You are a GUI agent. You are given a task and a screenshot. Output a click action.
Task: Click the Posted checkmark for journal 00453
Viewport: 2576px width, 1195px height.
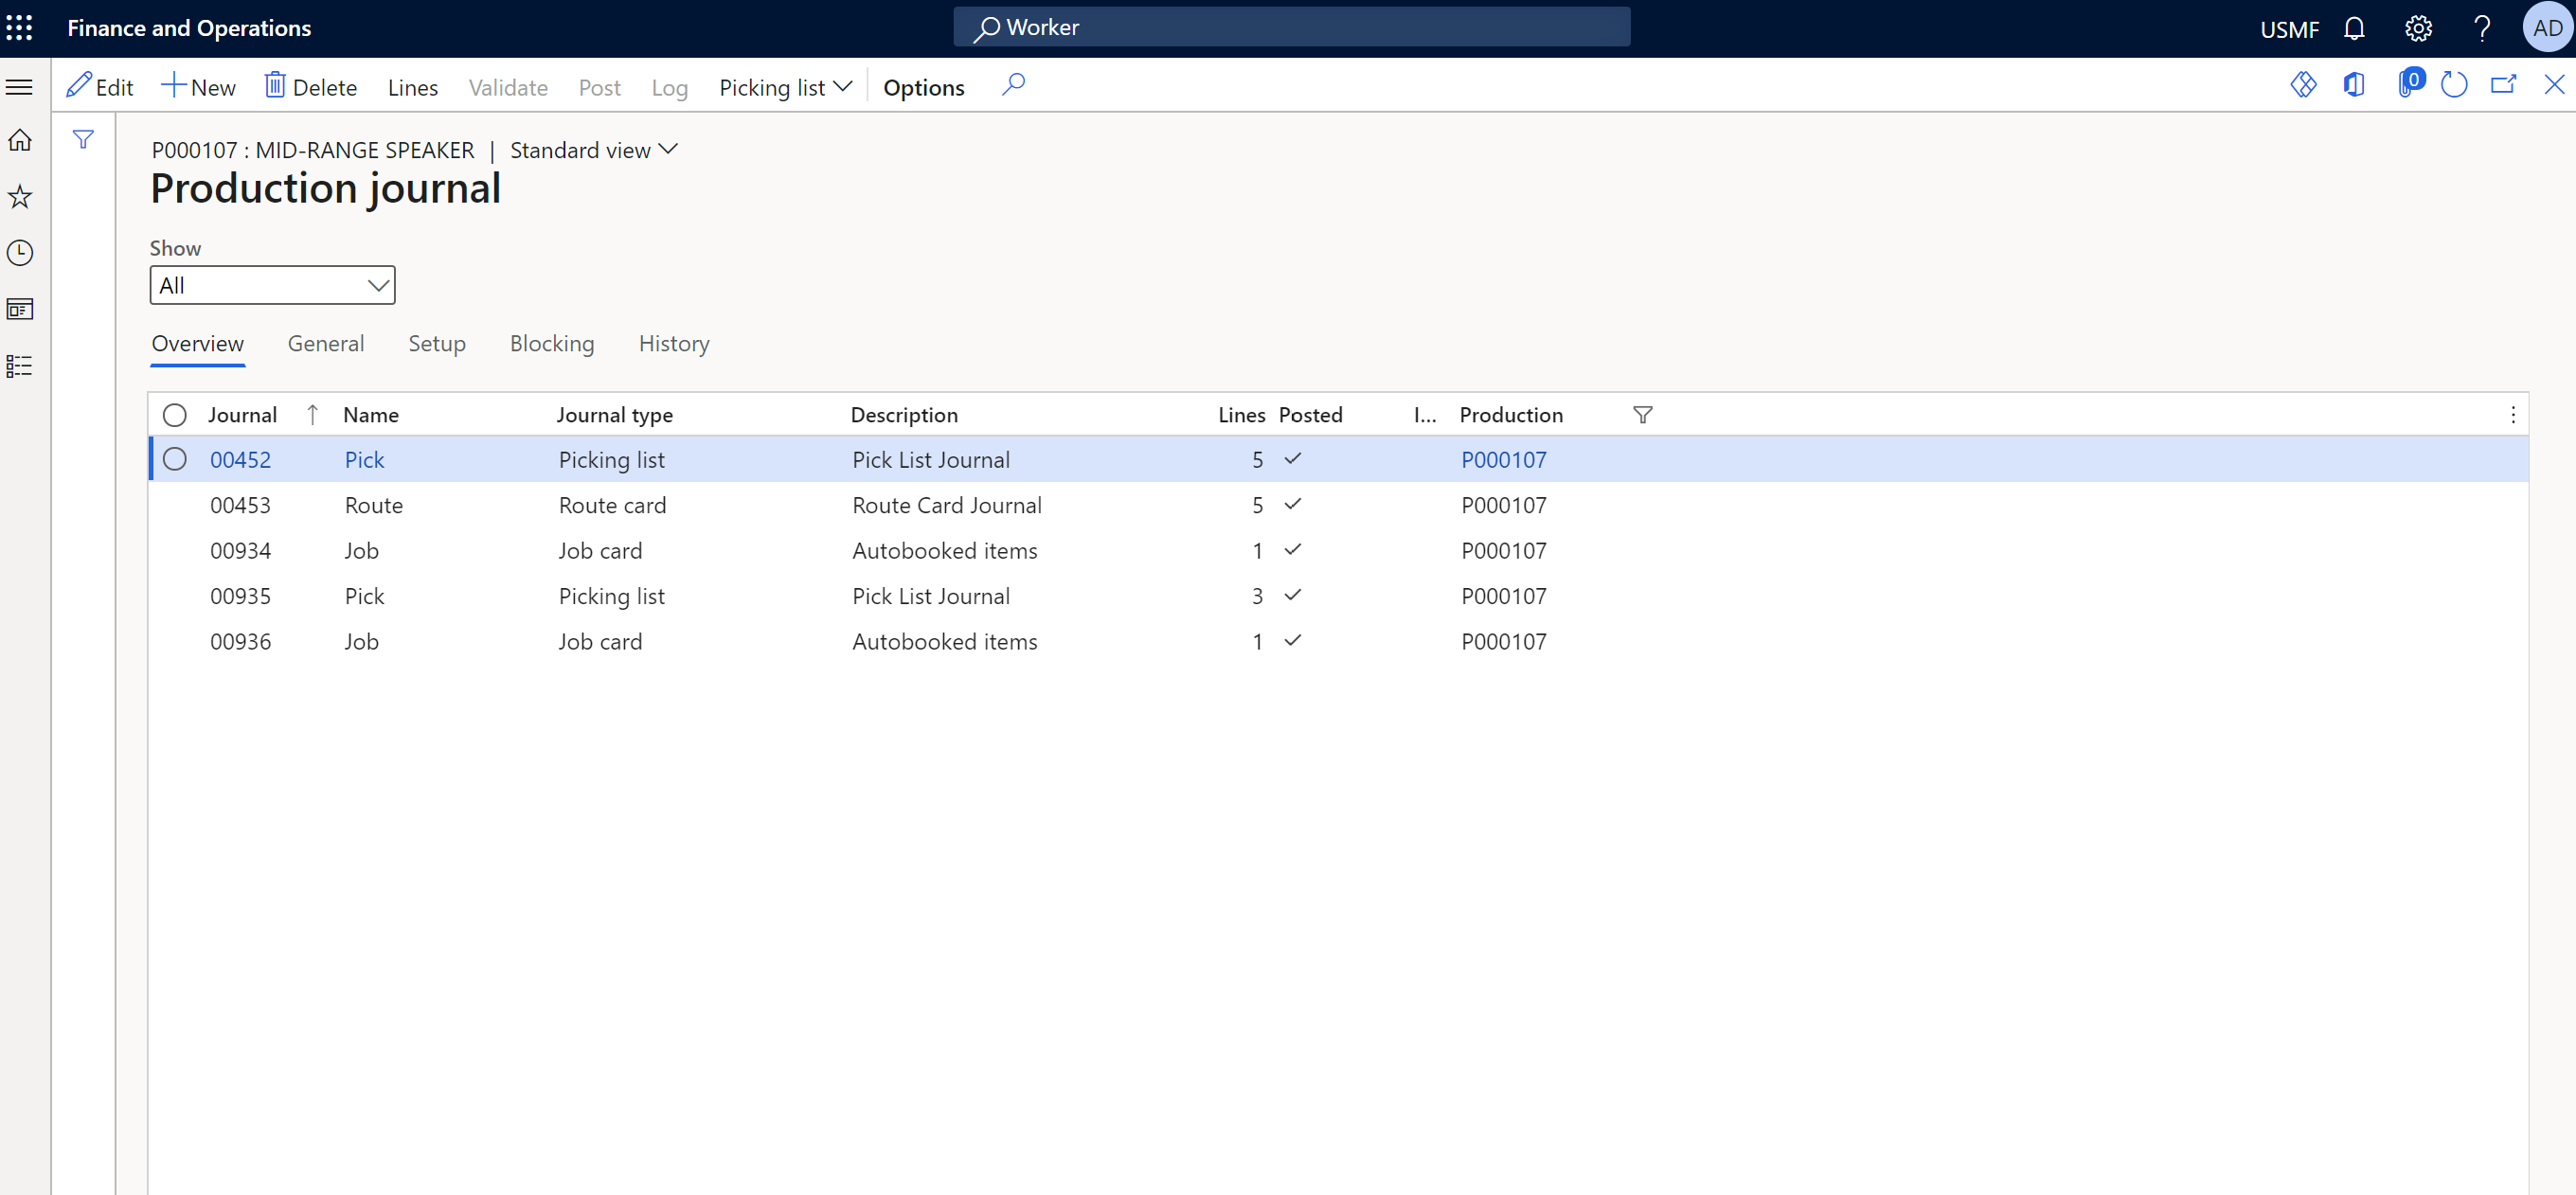[x=1292, y=504]
